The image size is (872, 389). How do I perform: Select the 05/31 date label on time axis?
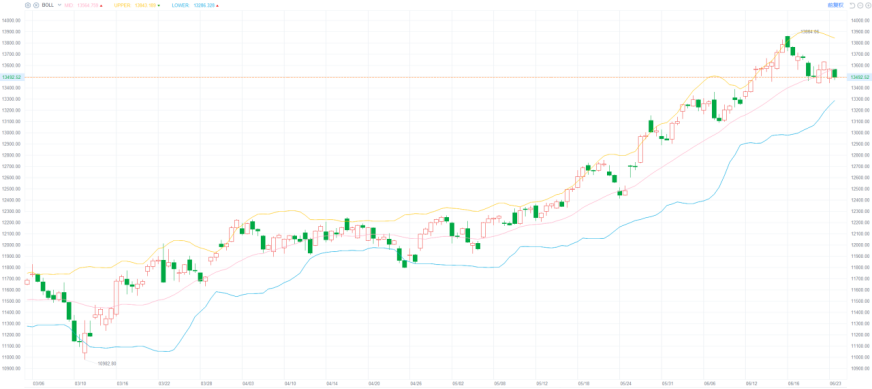[x=668, y=383]
